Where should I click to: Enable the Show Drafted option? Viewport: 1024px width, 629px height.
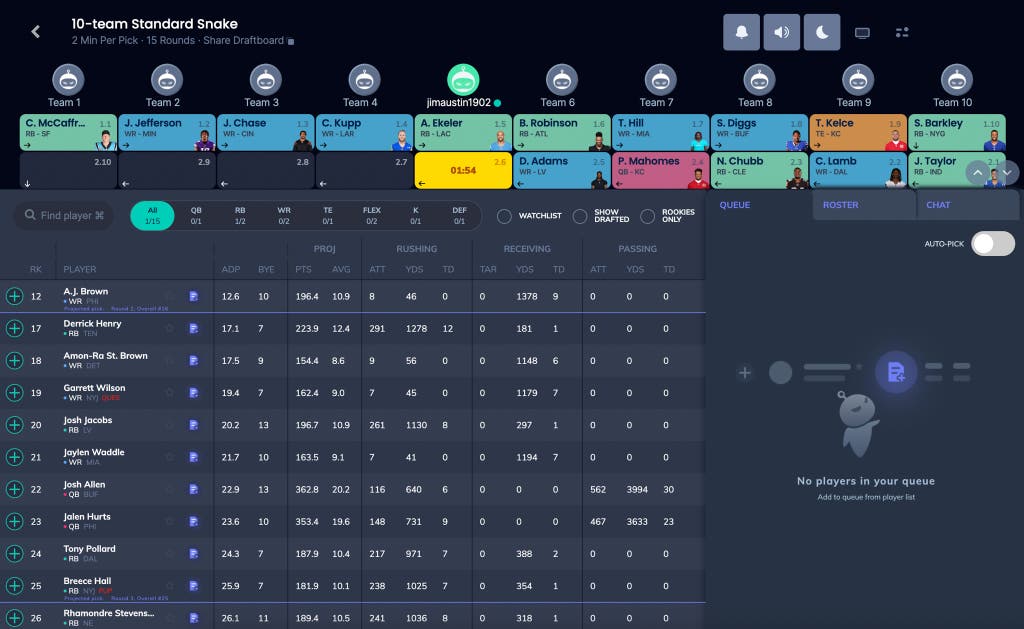pos(580,216)
